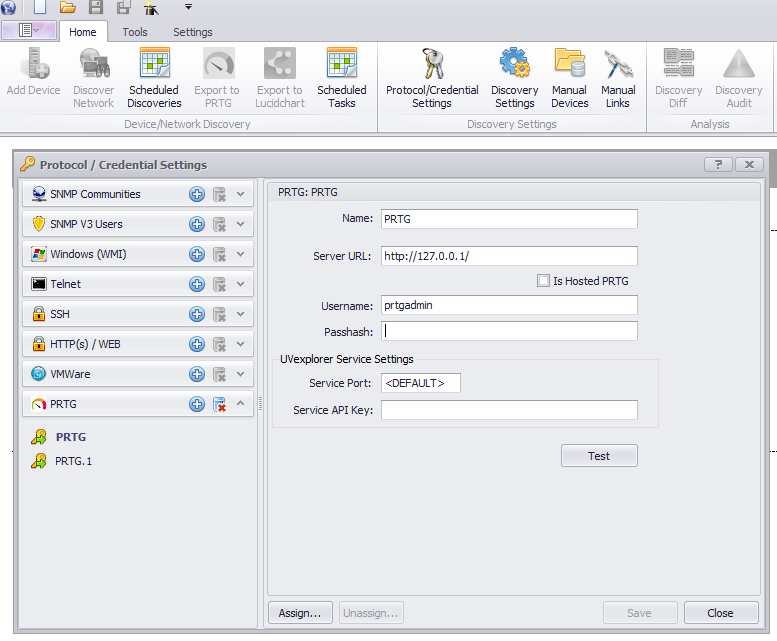777x641 pixels.
Task: Click delete icon in SSH row
Action: (219, 314)
